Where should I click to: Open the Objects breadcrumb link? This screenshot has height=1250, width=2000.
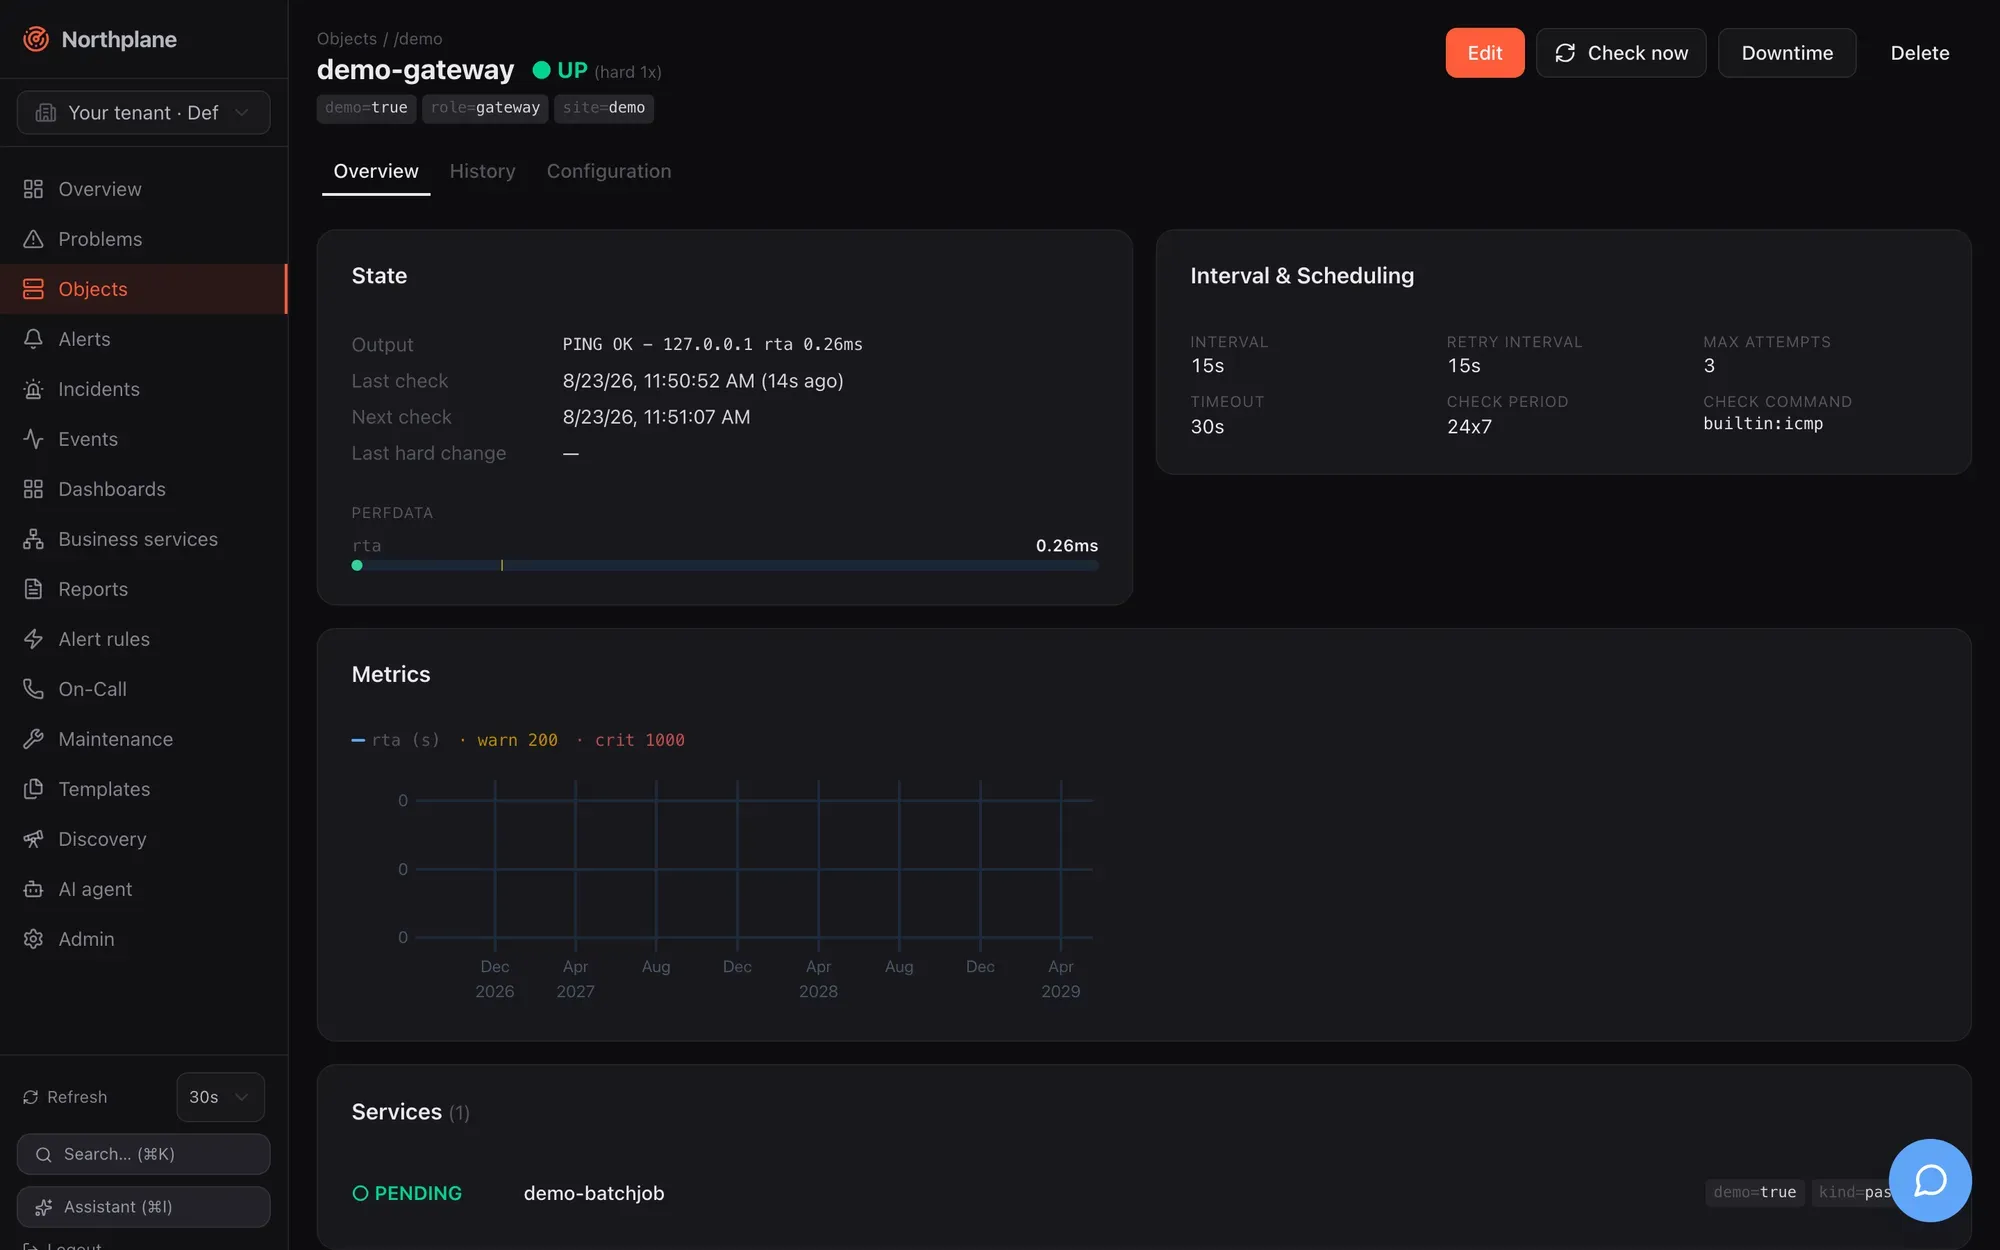coord(347,38)
